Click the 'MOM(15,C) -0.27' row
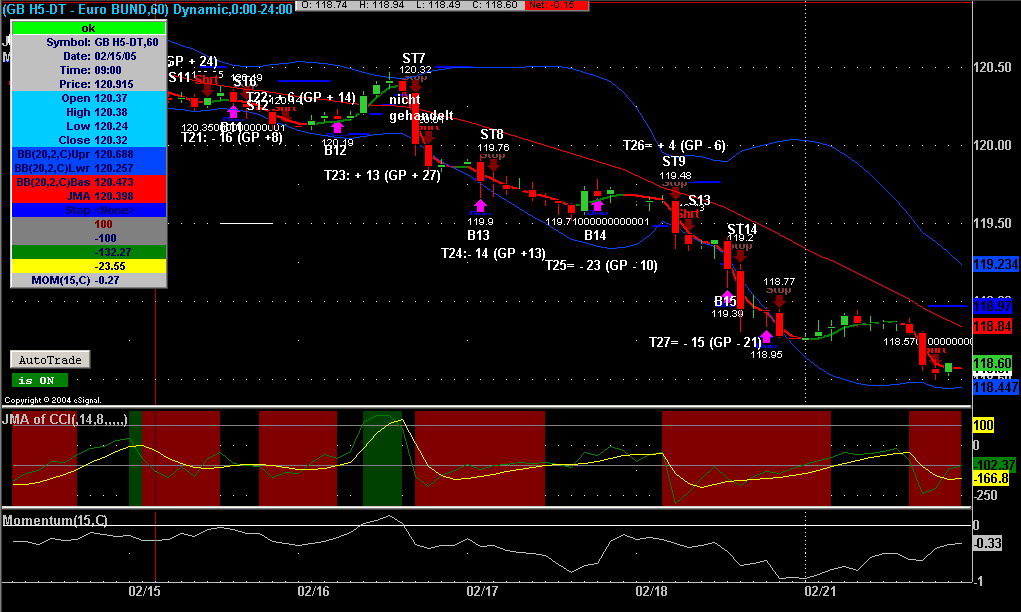Viewport: 1021px width, 612px height. 89,280
